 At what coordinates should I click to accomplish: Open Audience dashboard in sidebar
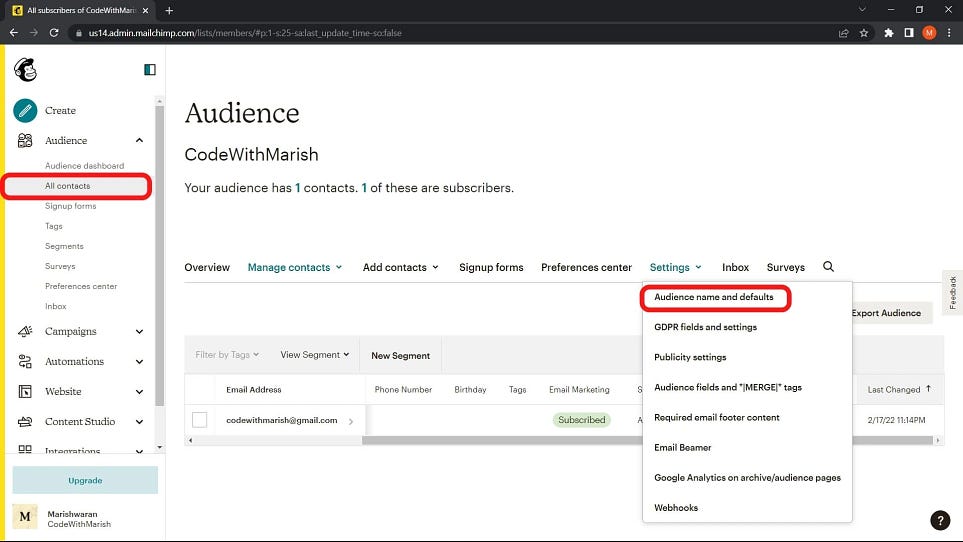point(84,166)
